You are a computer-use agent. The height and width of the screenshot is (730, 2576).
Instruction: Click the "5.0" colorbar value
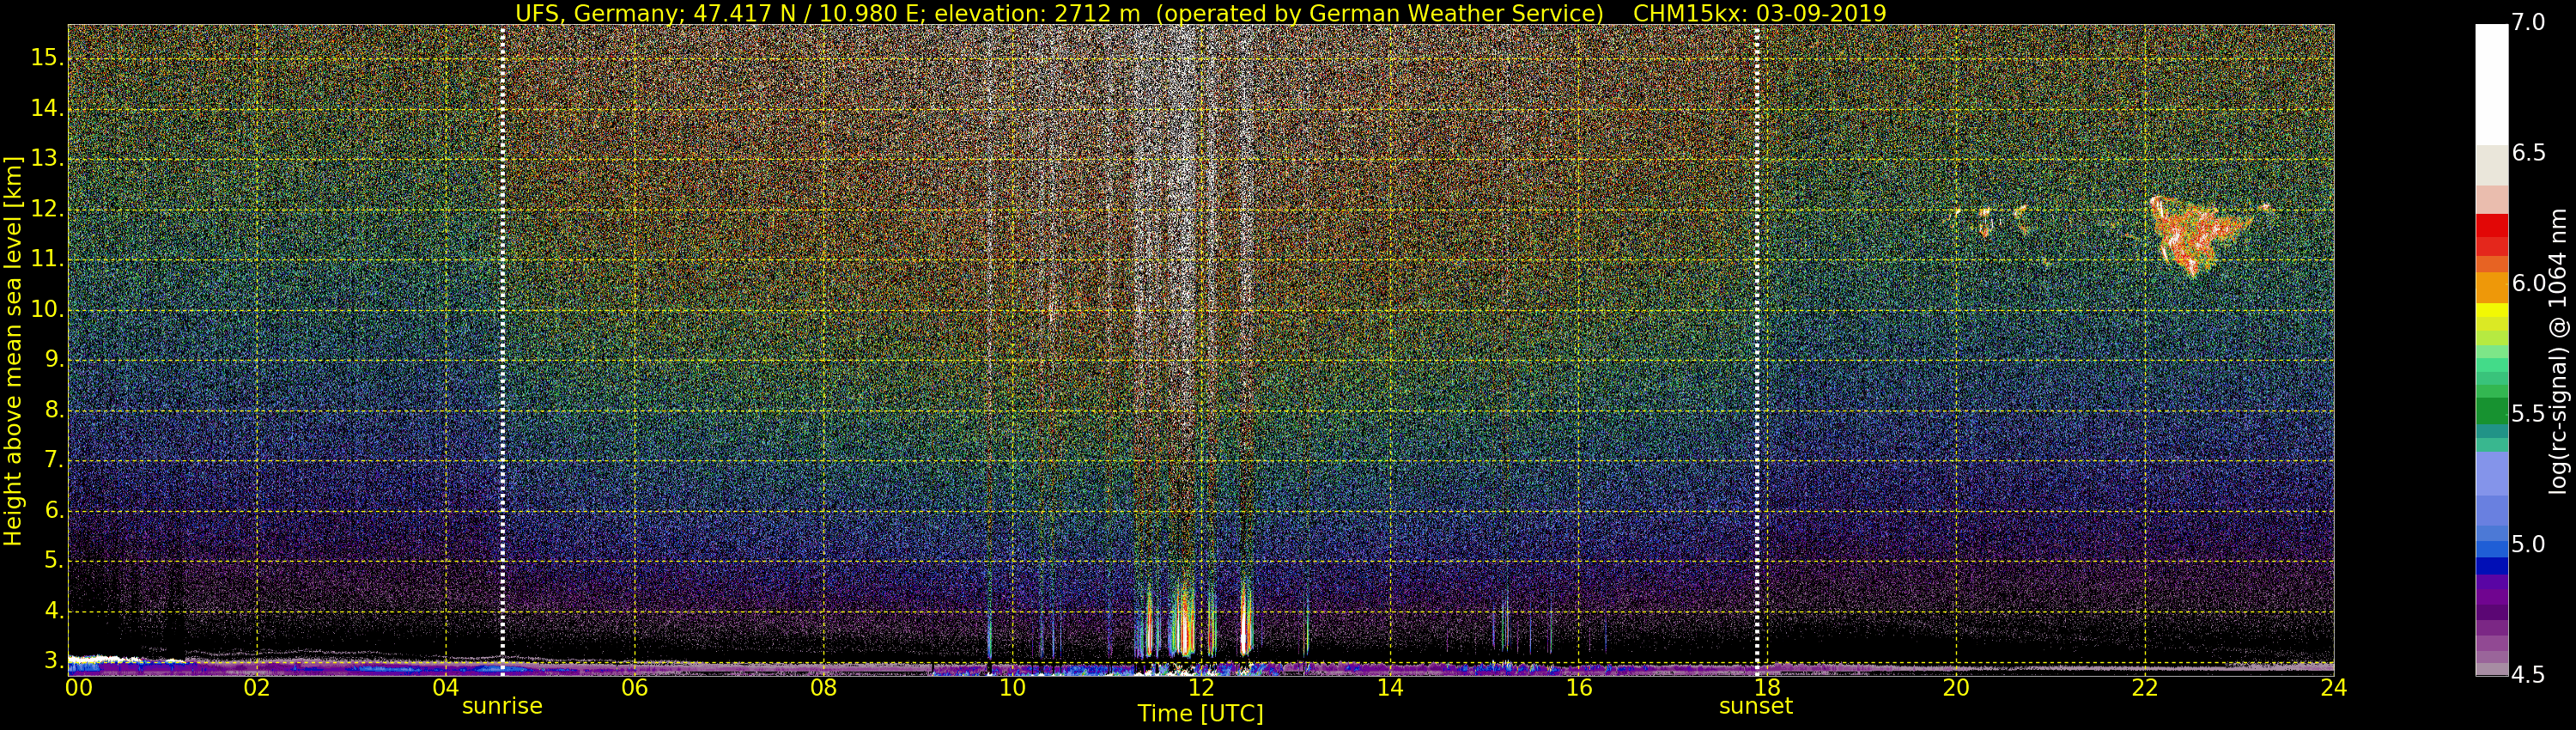(2528, 544)
